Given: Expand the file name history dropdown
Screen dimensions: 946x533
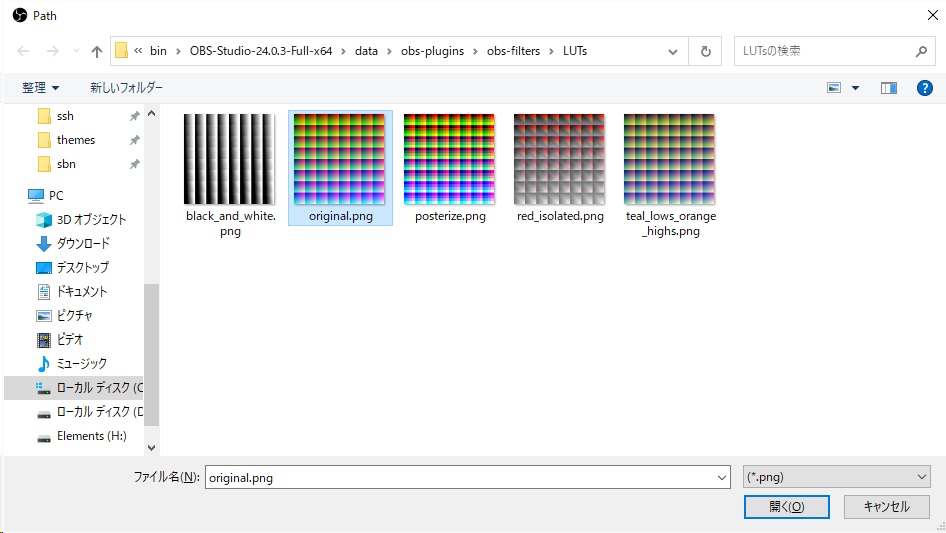Looking at the screenshot, I should coord(722,478).
